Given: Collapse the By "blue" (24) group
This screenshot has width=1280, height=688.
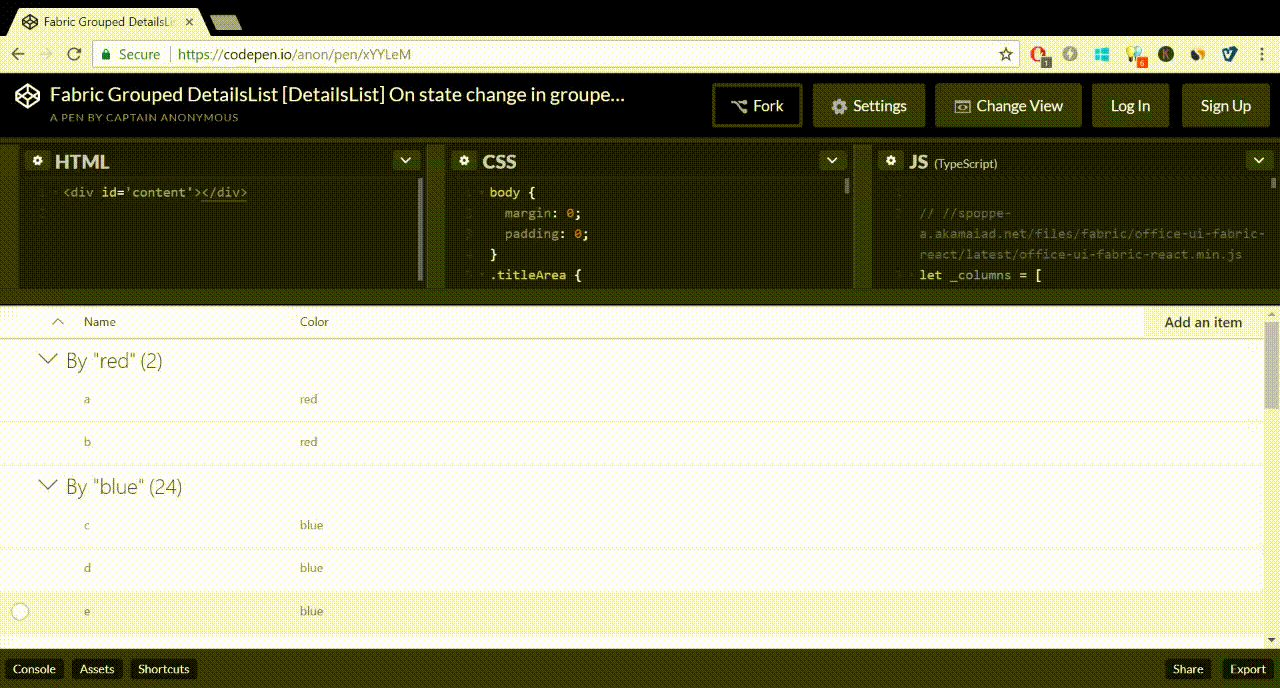Looking at the screenshot, I should (46, 485).
